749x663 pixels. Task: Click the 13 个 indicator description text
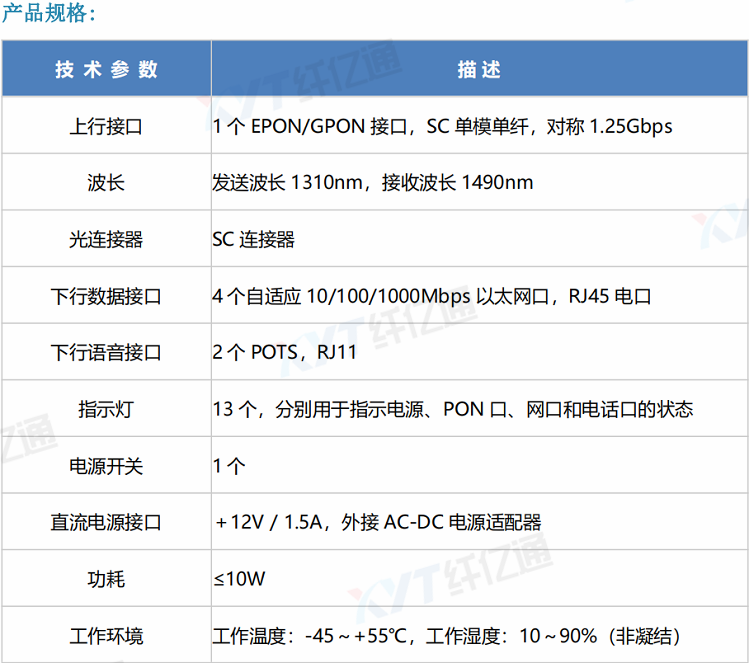click(452, 410)
